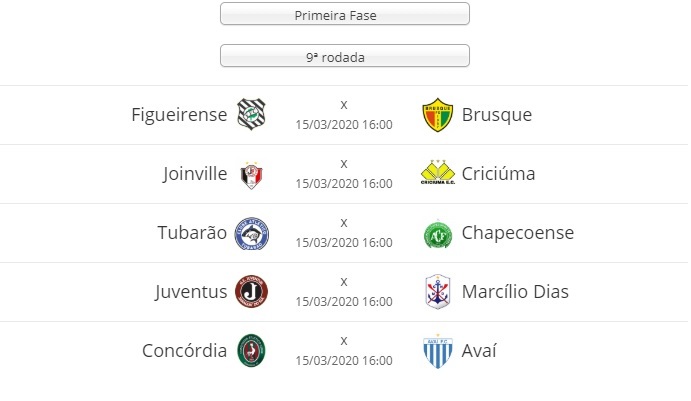Select the Criciúma team logo
The width and height of the screenshot is (691, 401).
[x=438, y=172]
